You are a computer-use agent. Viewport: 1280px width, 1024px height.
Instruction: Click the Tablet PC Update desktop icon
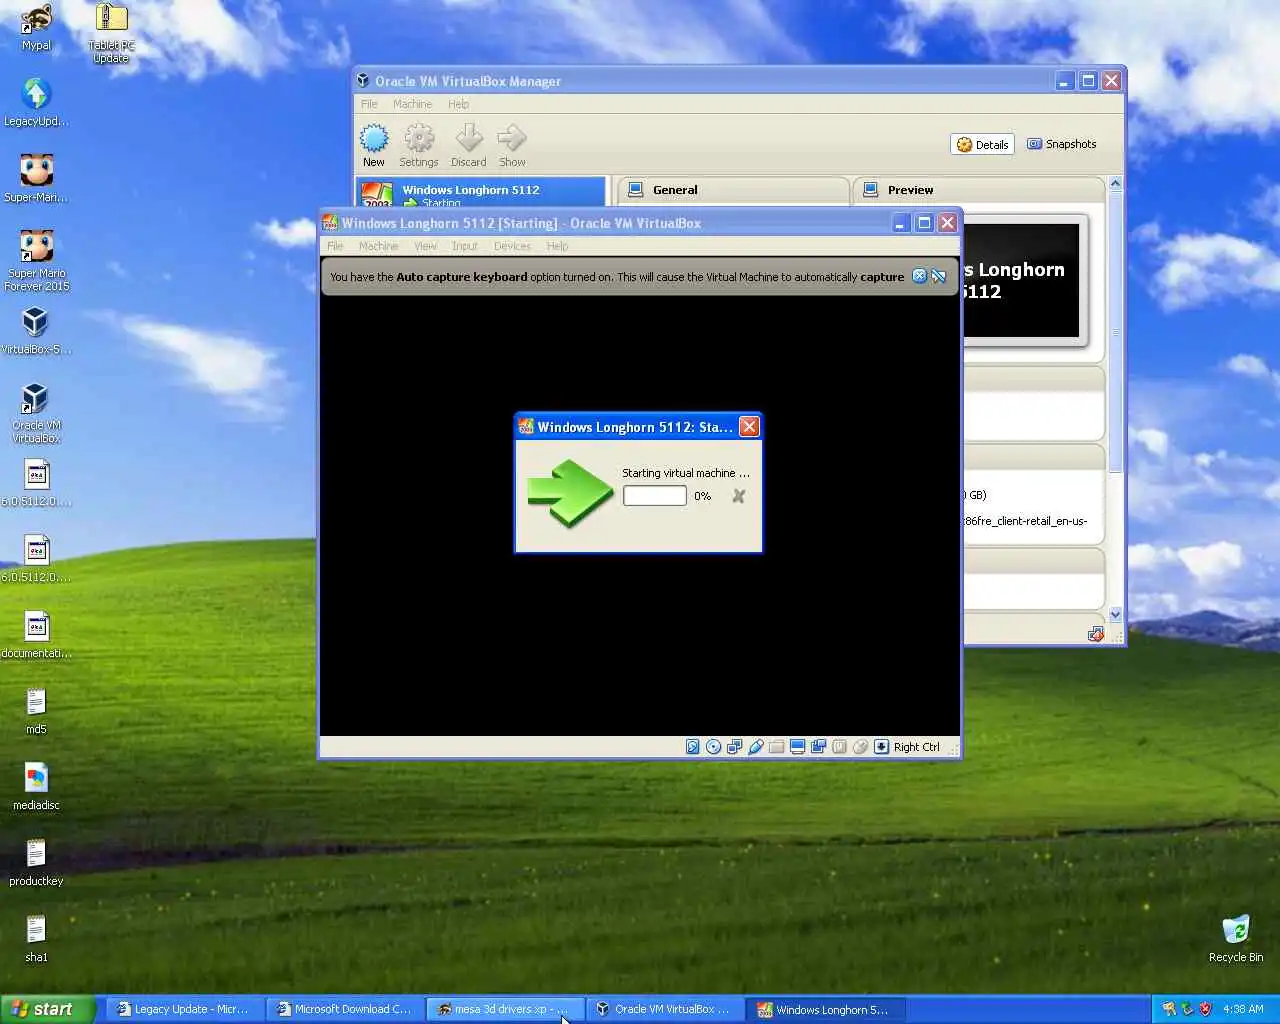(x=111, y=34)
